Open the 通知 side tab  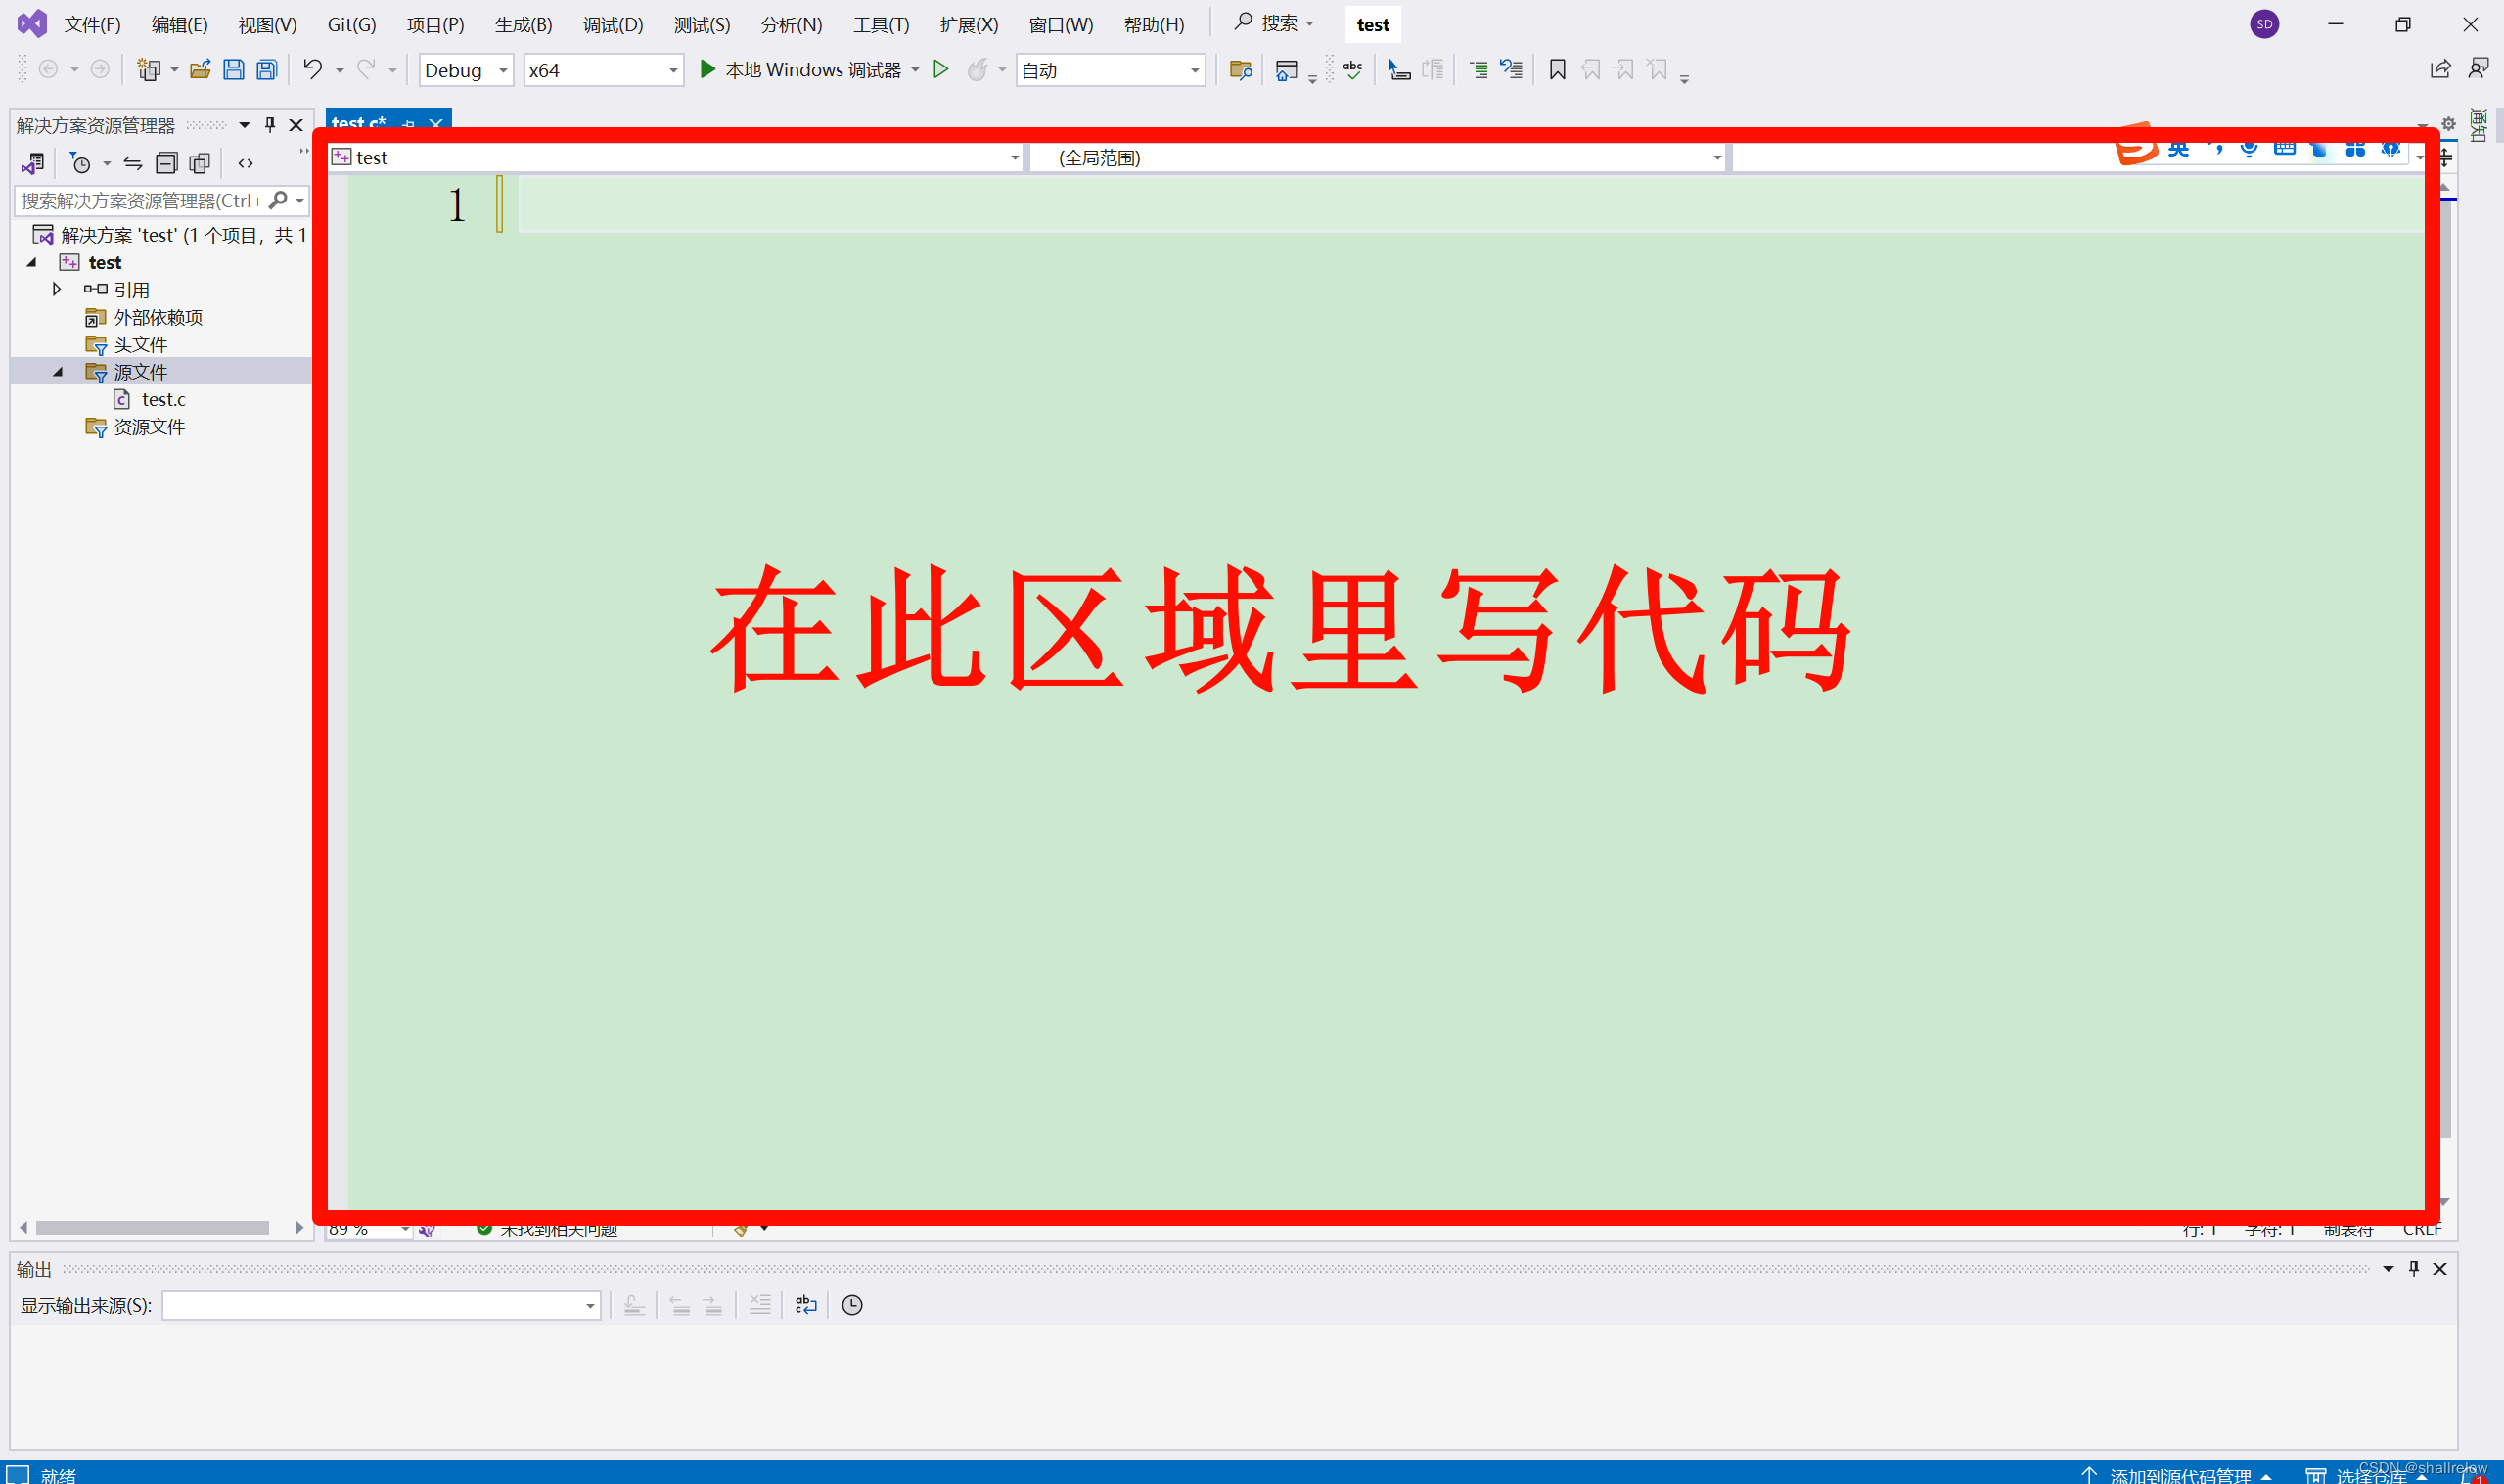coord(2478,125)
